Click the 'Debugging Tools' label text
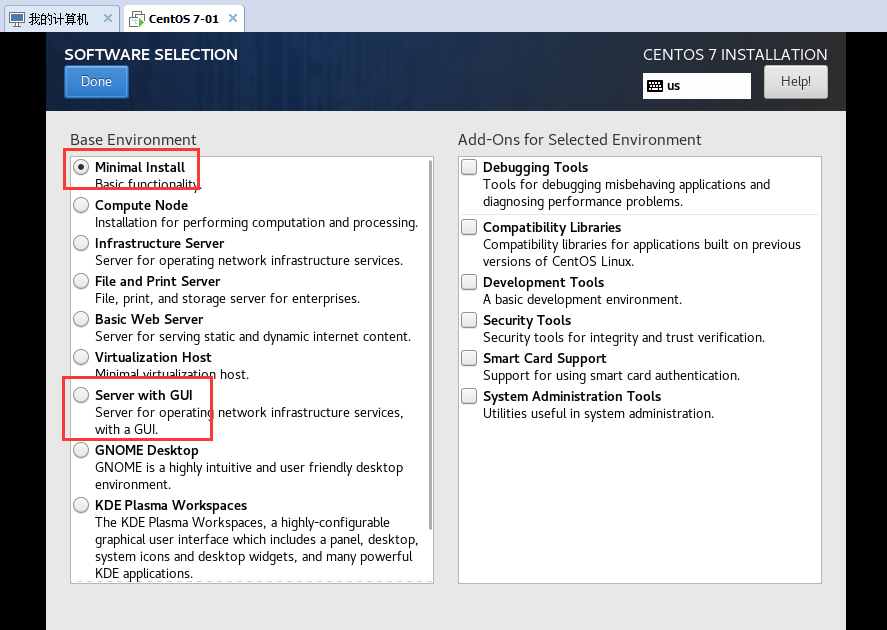Viewport: 887px width, 630px height. [x=535, y=167]
